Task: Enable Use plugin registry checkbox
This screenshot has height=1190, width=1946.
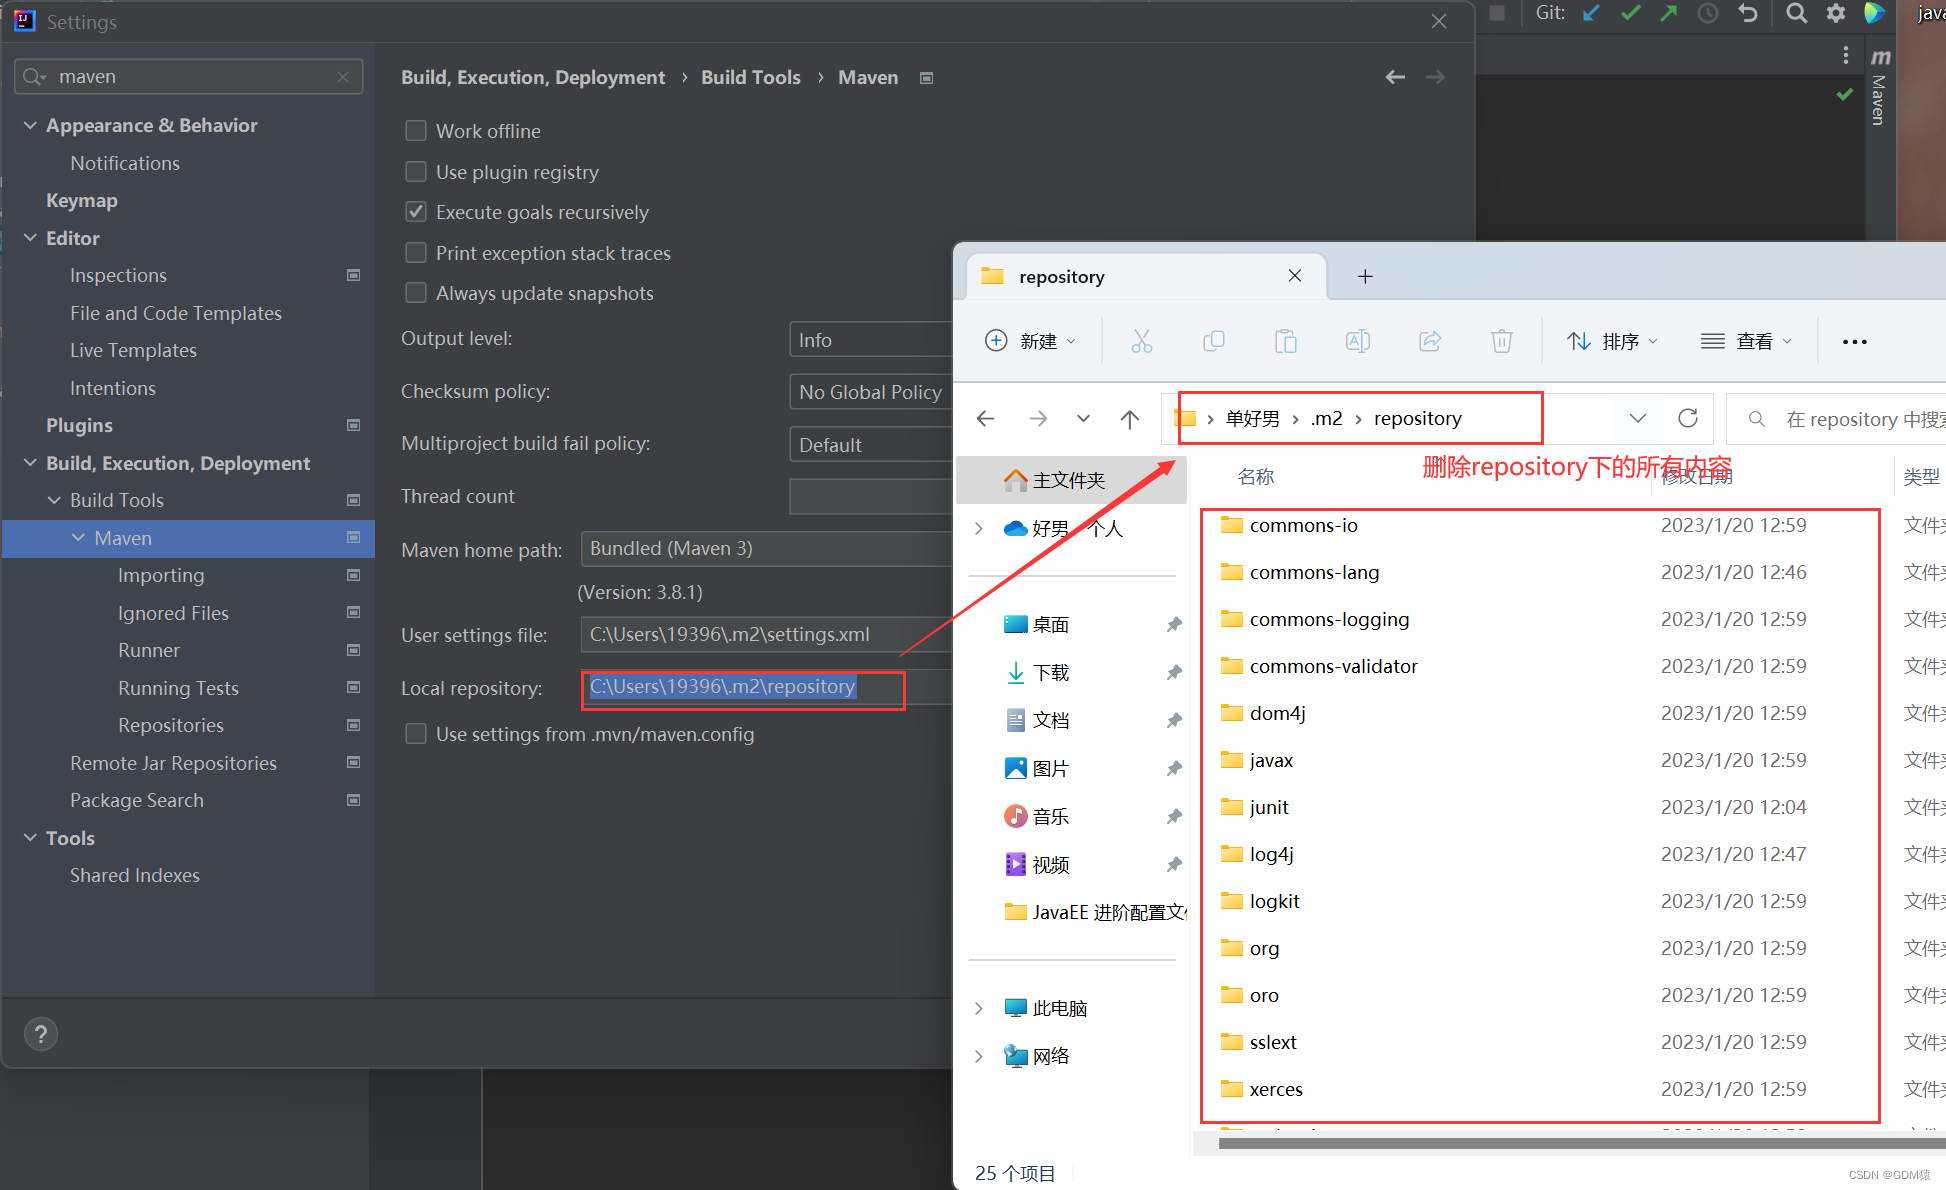Action: [x=416, y=172]
